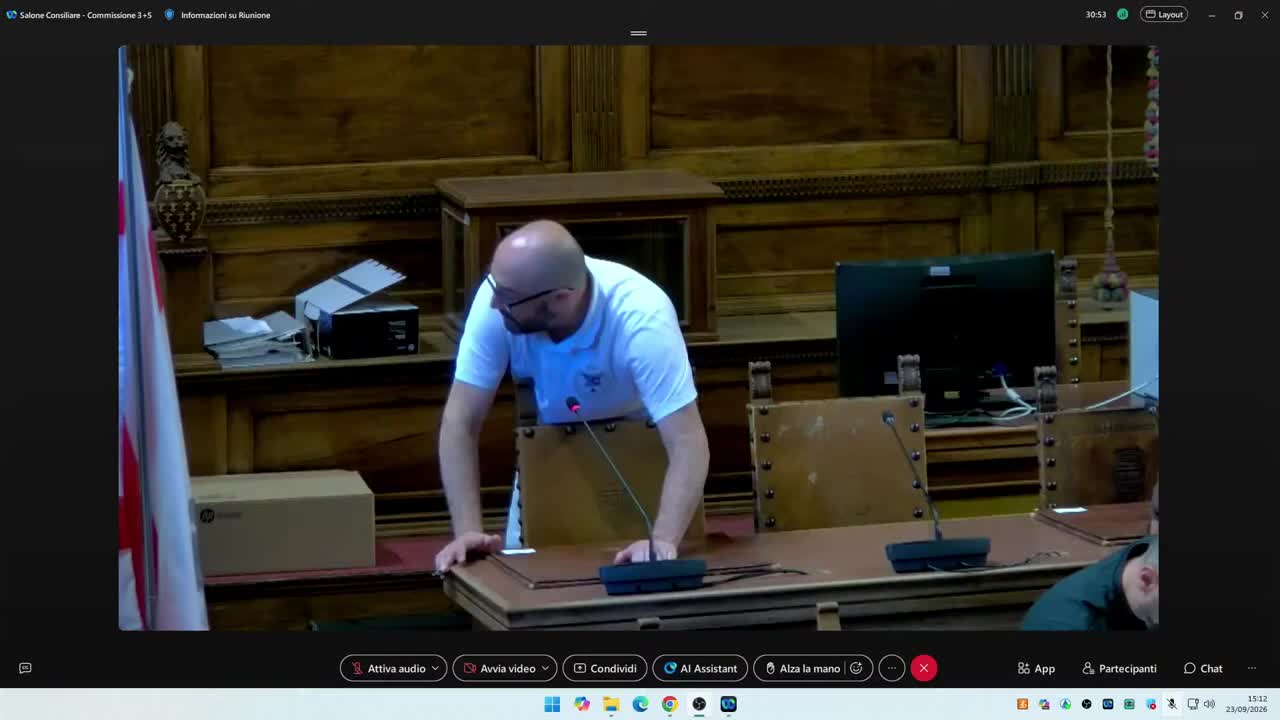1280x720 pixels.
Task: Unmute with the Attiva audio button
Action: (387, 668)
